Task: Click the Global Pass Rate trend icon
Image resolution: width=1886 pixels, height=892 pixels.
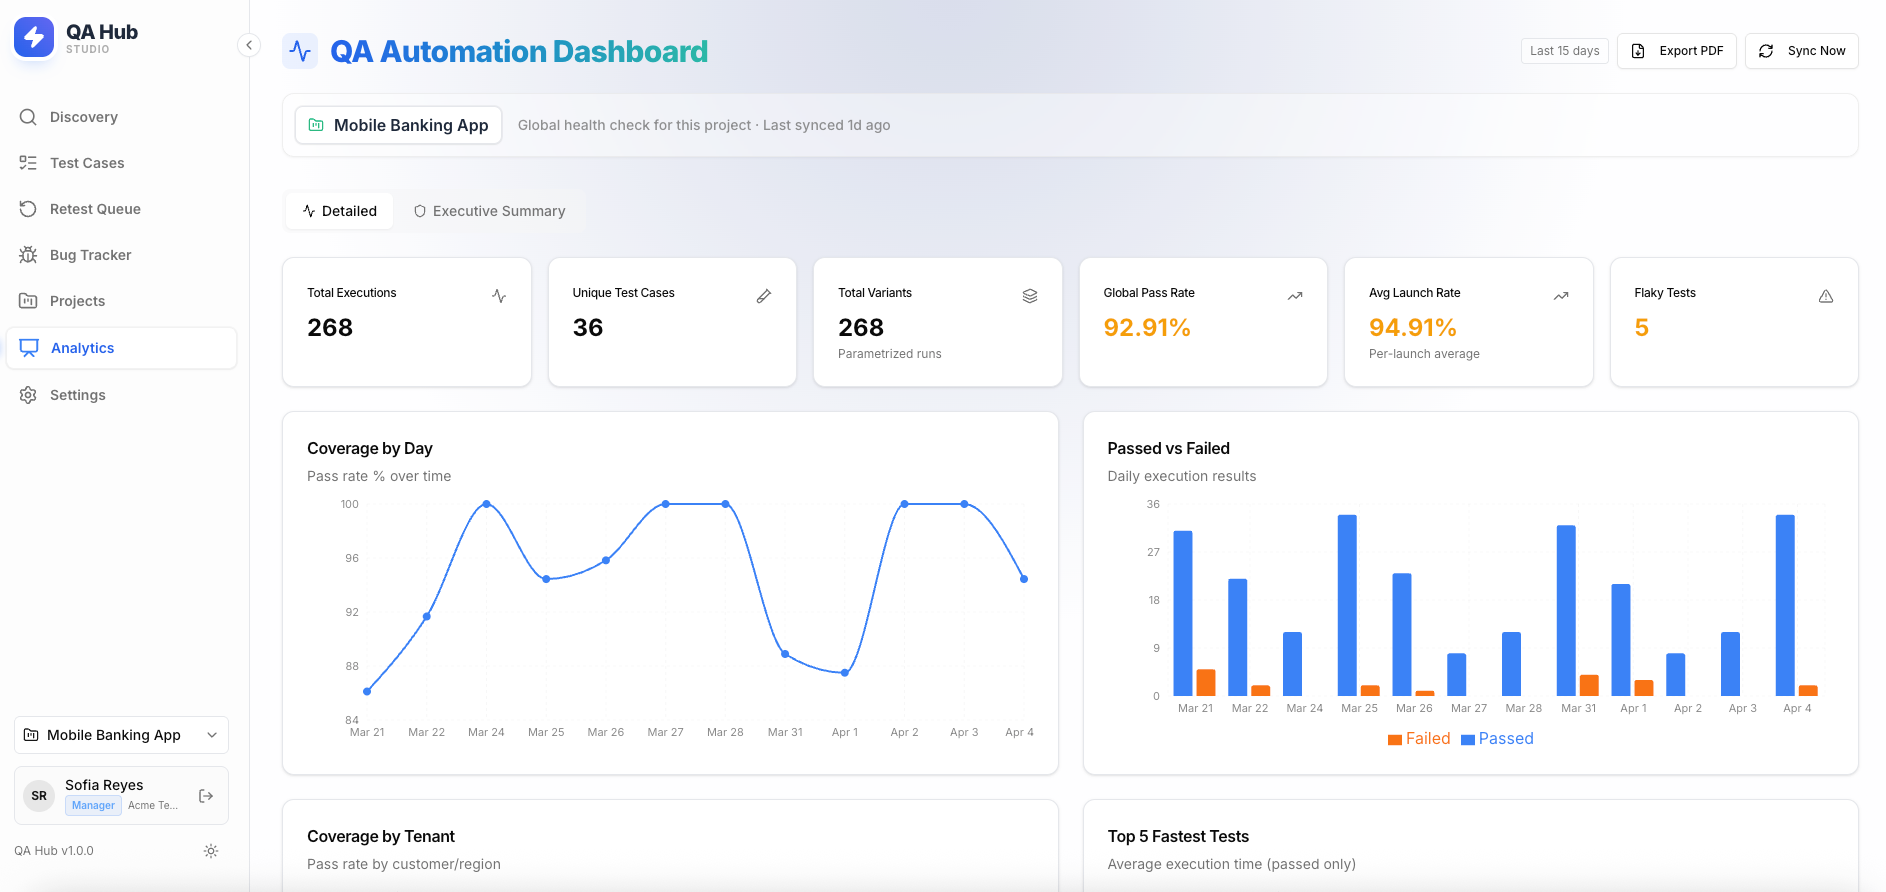Action: click(1295, 296)
